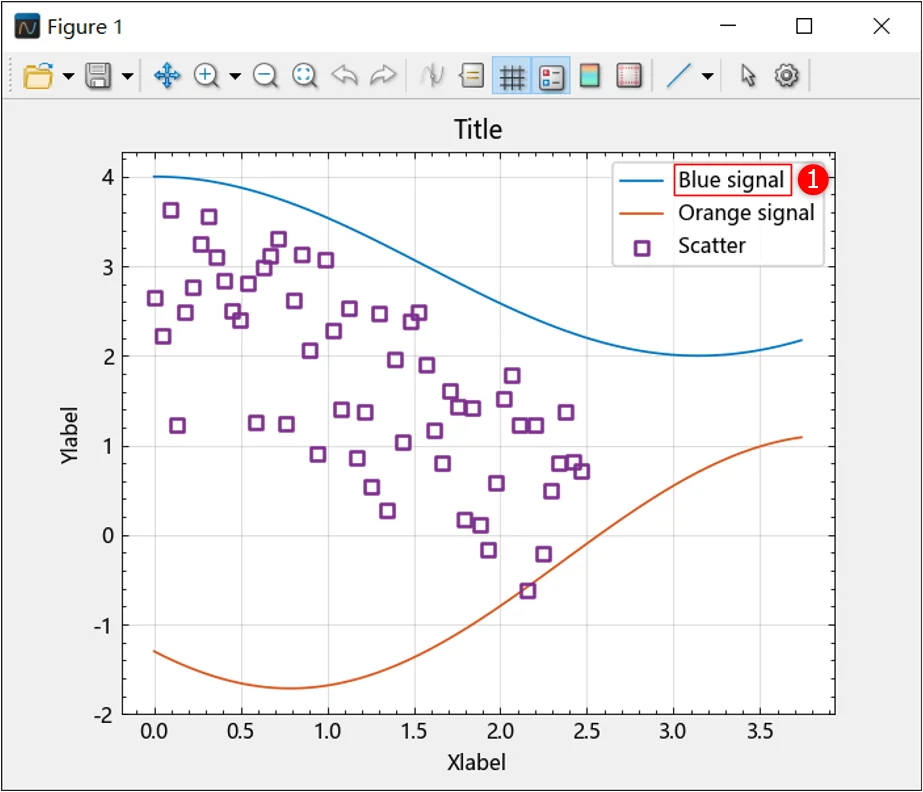Toggle the legend display button
Image resolution: width=923 pixels, height=792 pixels.
tap(551, 76)
